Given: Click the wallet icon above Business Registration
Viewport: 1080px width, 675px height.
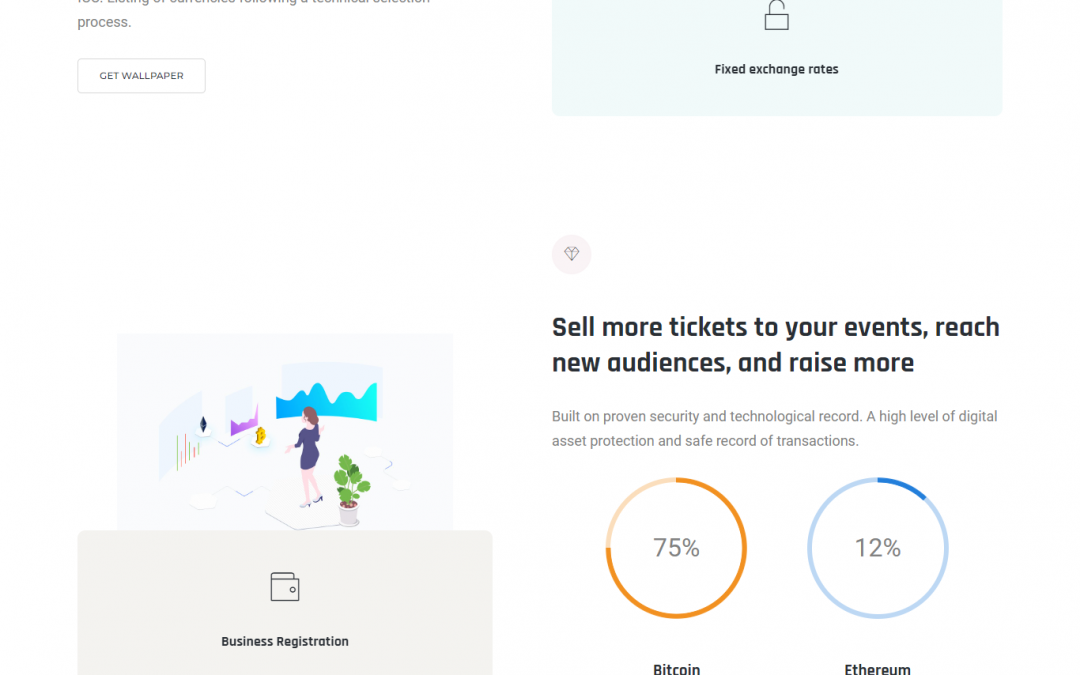Looking at the screenshot, I should (x=285, y=587).
